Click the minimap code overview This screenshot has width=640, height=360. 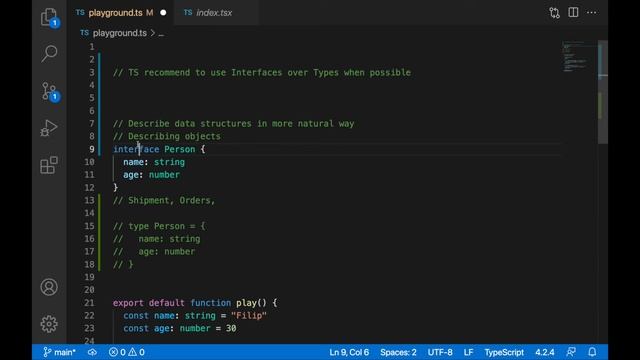tap(579, 57)
